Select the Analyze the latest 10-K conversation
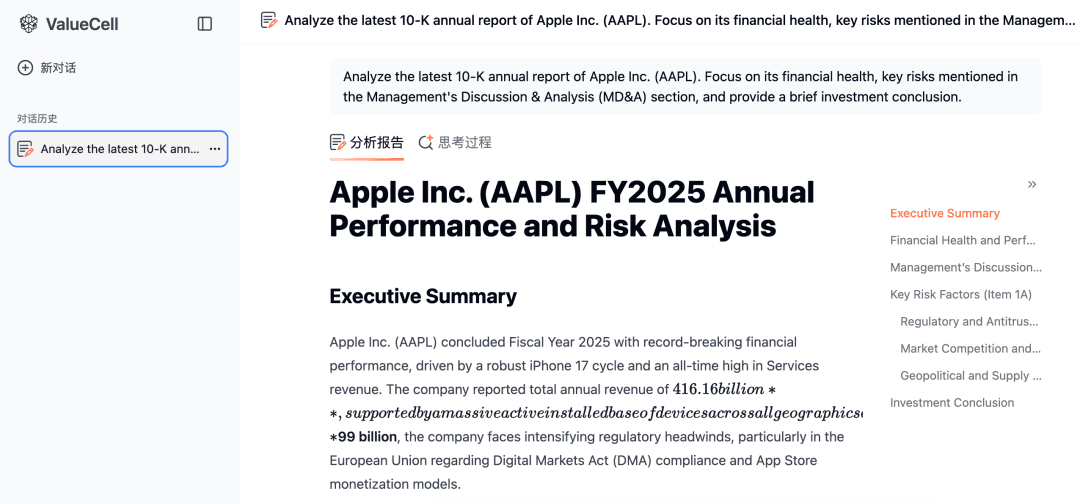This screenshot has height=504, width=1080. 118,149
